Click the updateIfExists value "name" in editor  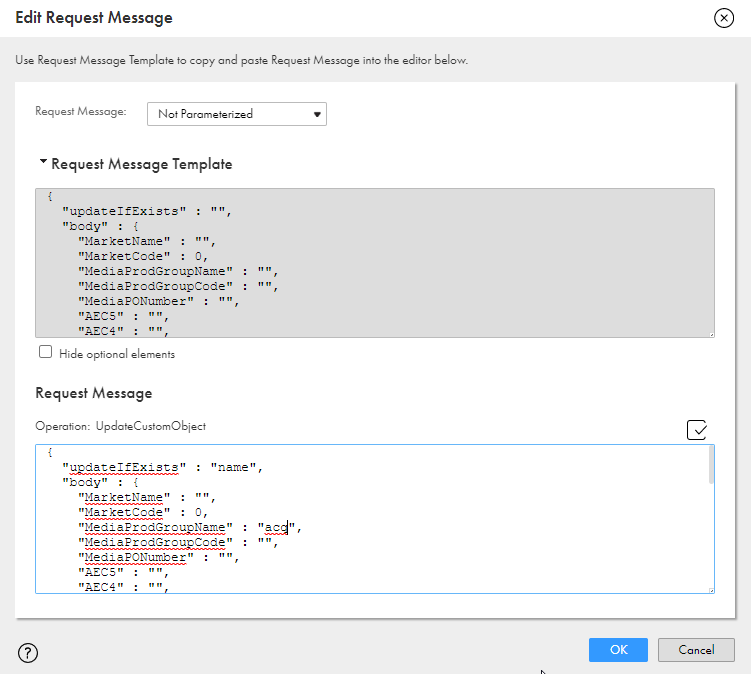233,467
